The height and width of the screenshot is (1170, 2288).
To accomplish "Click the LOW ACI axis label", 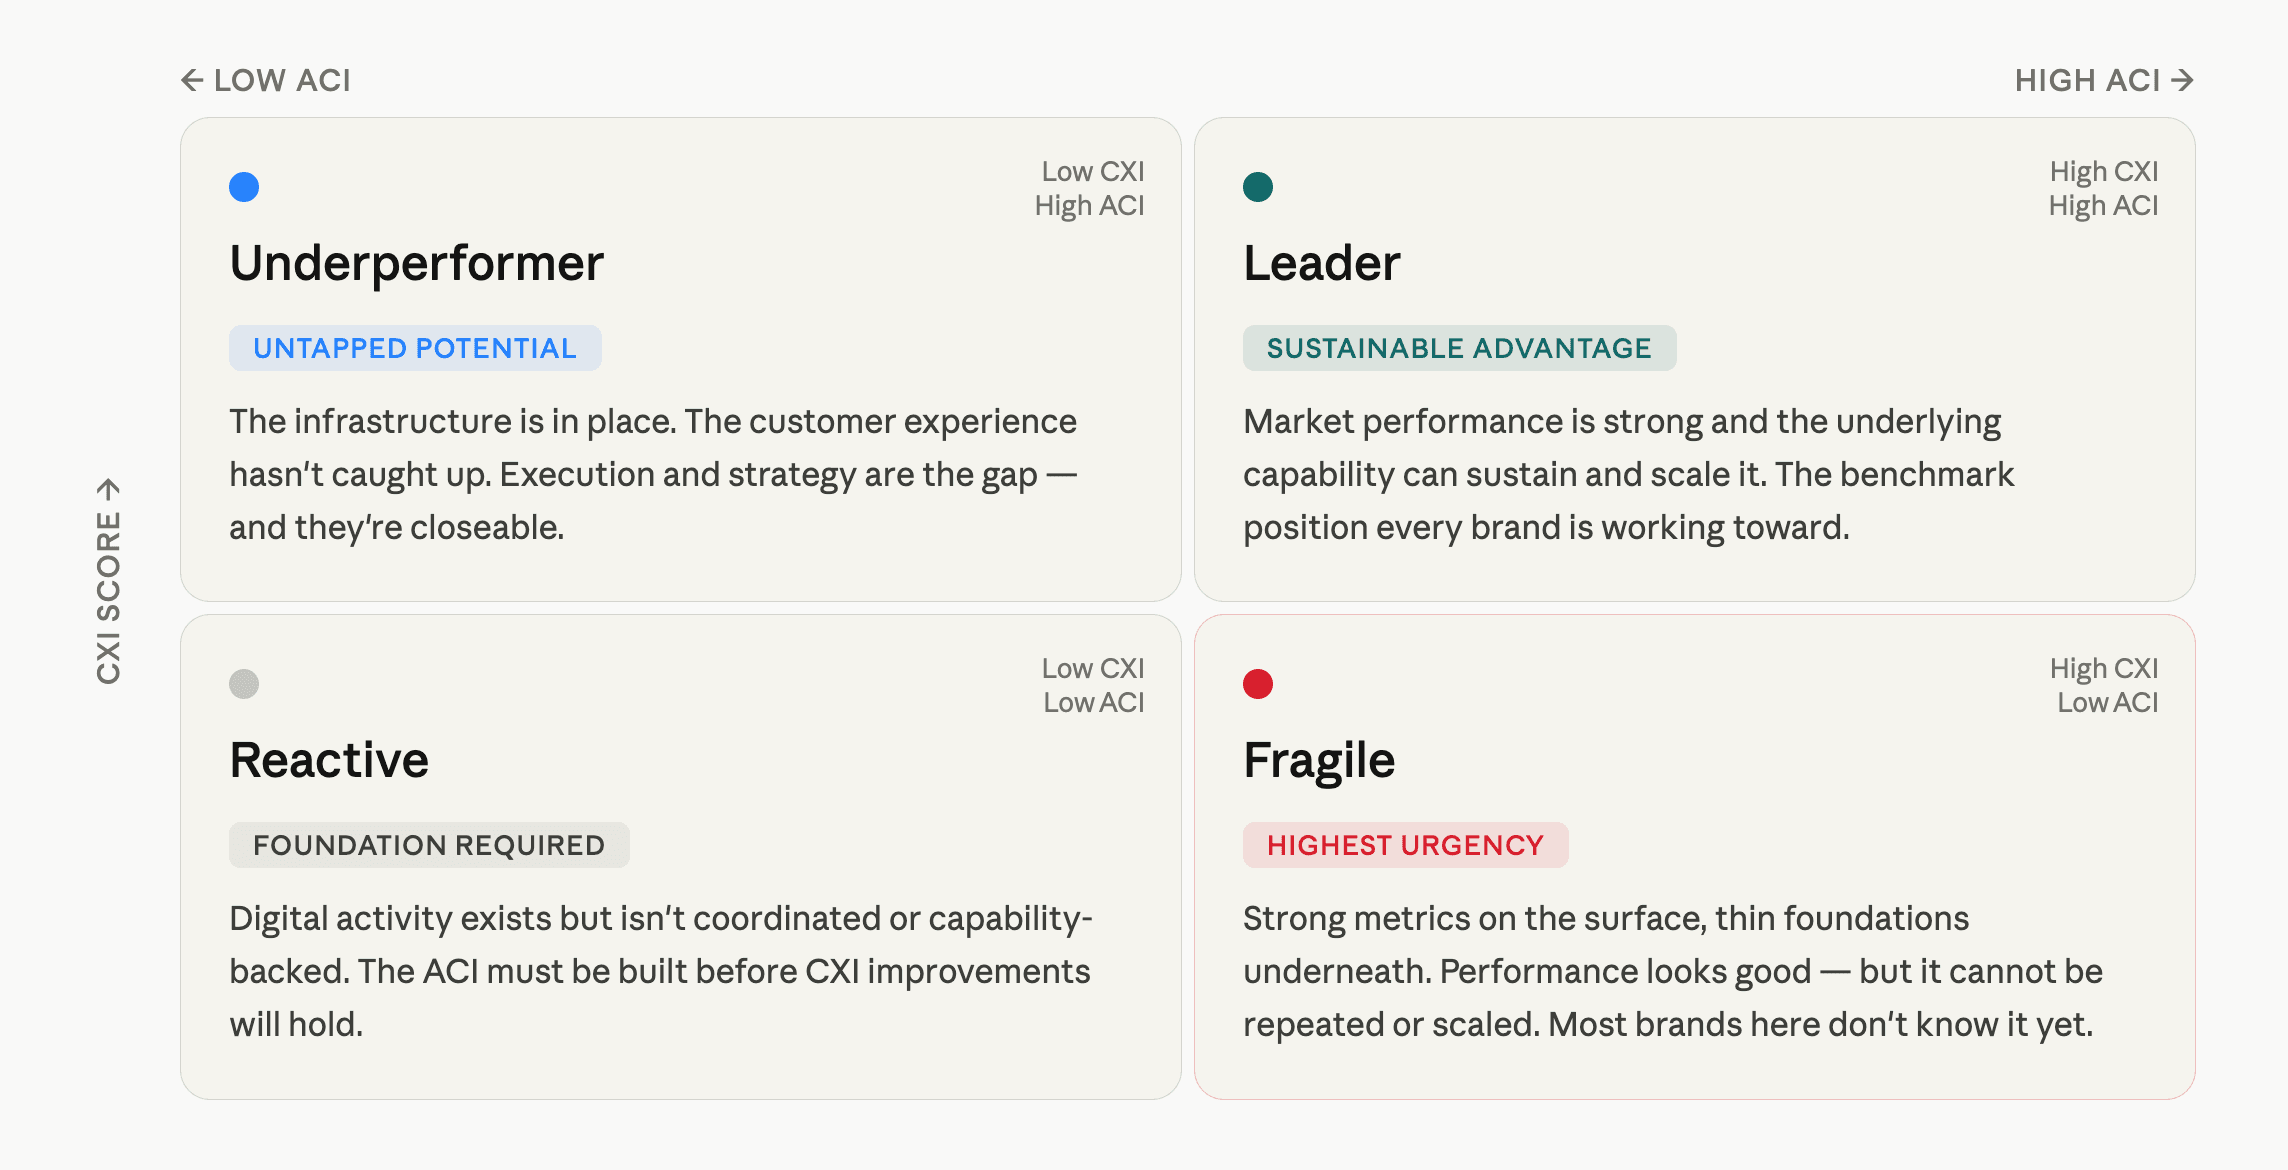I will (x=282, y=80).
